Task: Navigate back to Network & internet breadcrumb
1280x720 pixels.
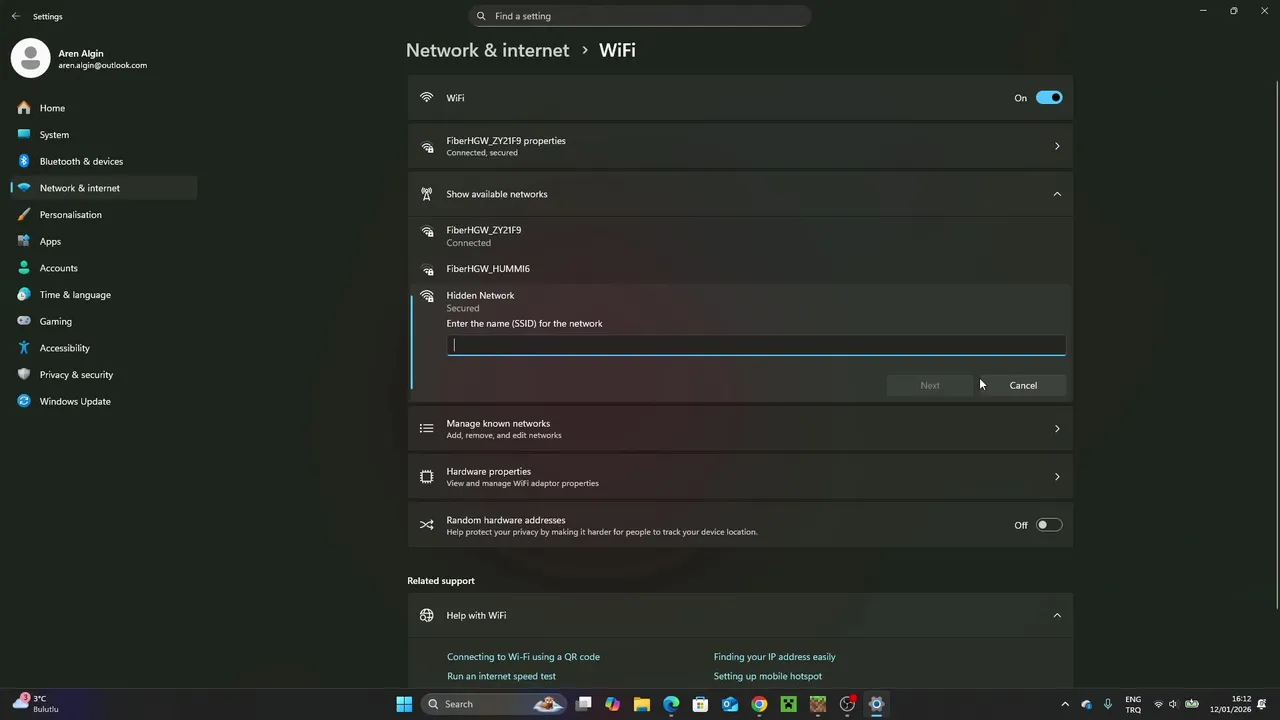Action: pyautogui.click(x=487, y=50)
